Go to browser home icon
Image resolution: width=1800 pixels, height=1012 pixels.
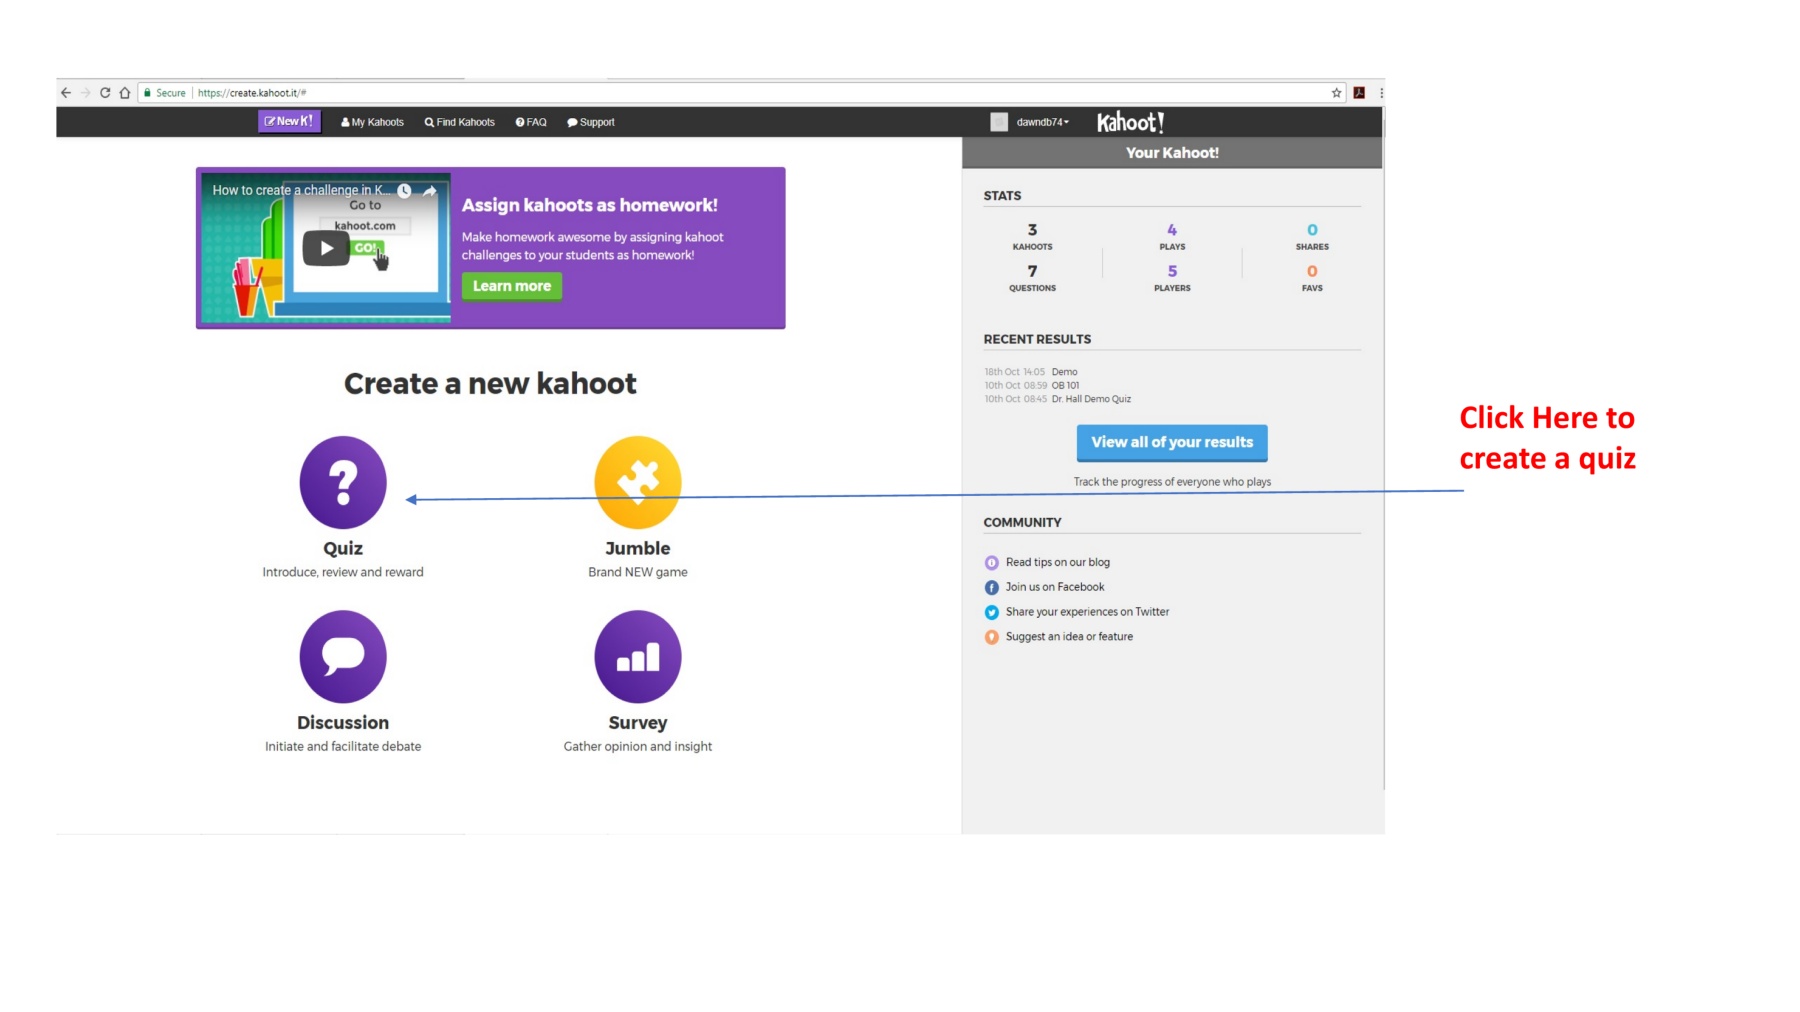[x=125, y=93]
